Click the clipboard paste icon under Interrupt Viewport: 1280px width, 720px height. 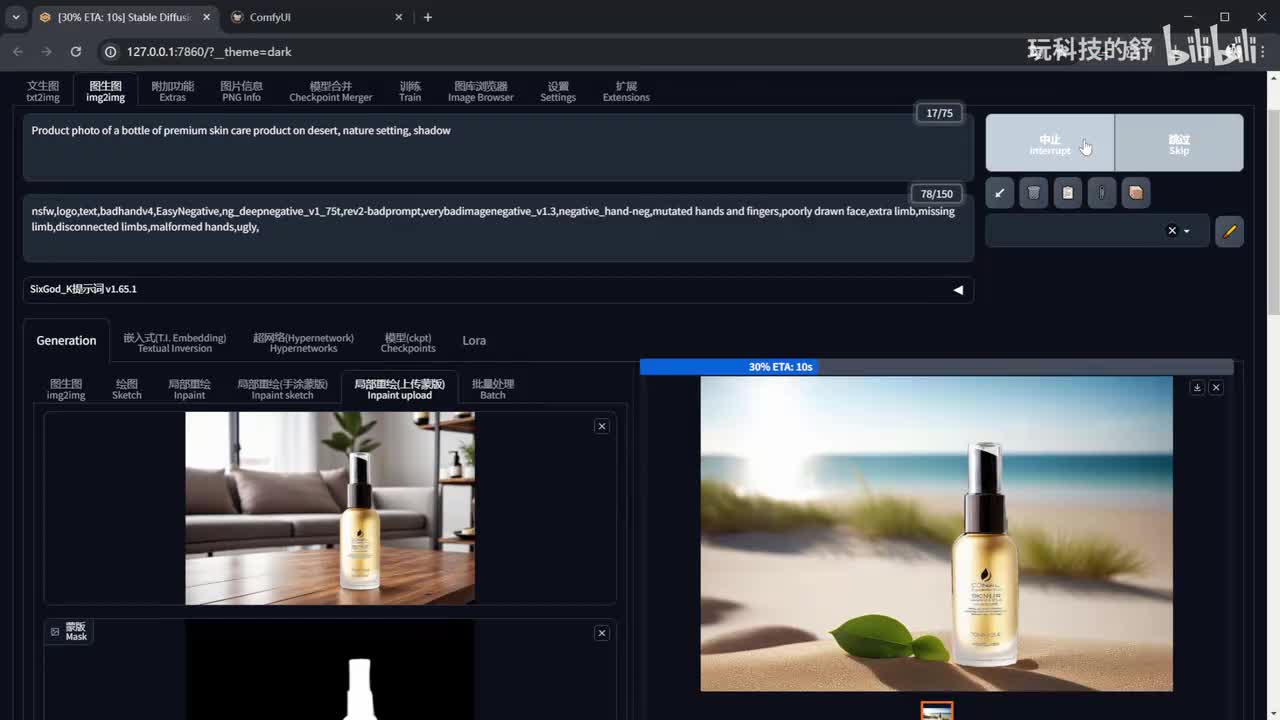(1068, 193)
